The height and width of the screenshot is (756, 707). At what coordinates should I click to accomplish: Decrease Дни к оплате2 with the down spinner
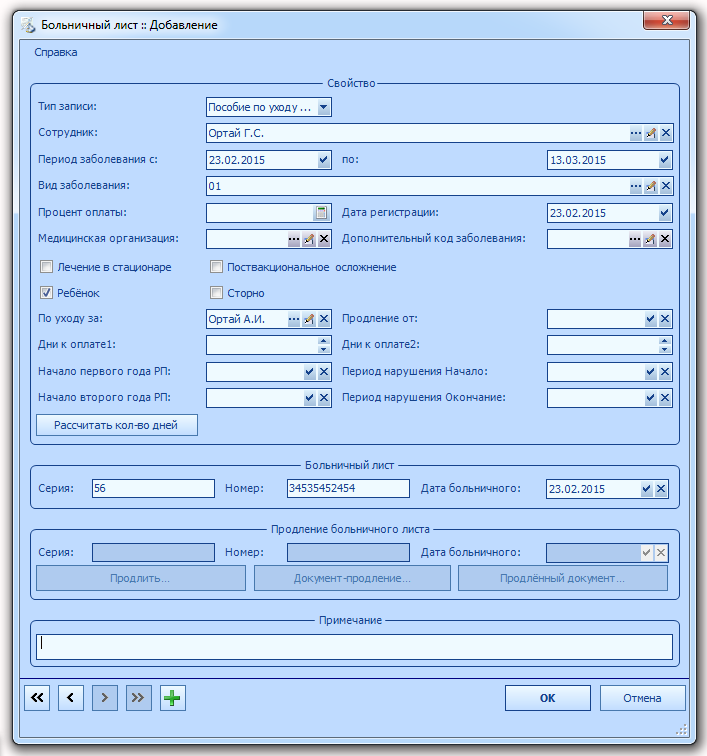pos(665,349)
